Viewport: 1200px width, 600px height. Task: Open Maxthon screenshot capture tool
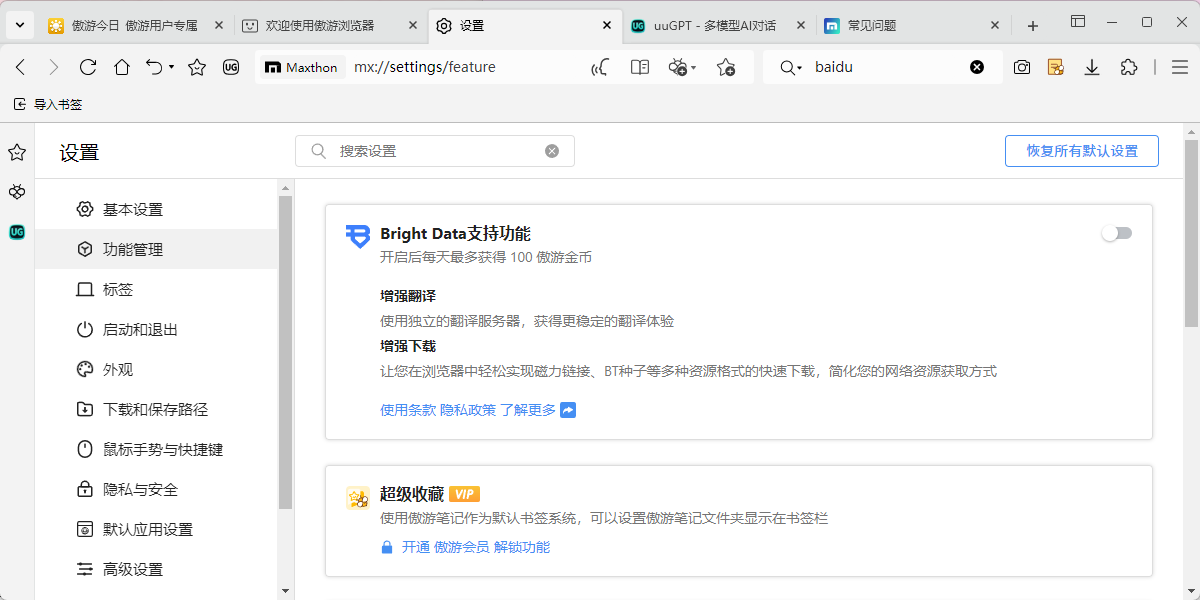point(1021,67)
